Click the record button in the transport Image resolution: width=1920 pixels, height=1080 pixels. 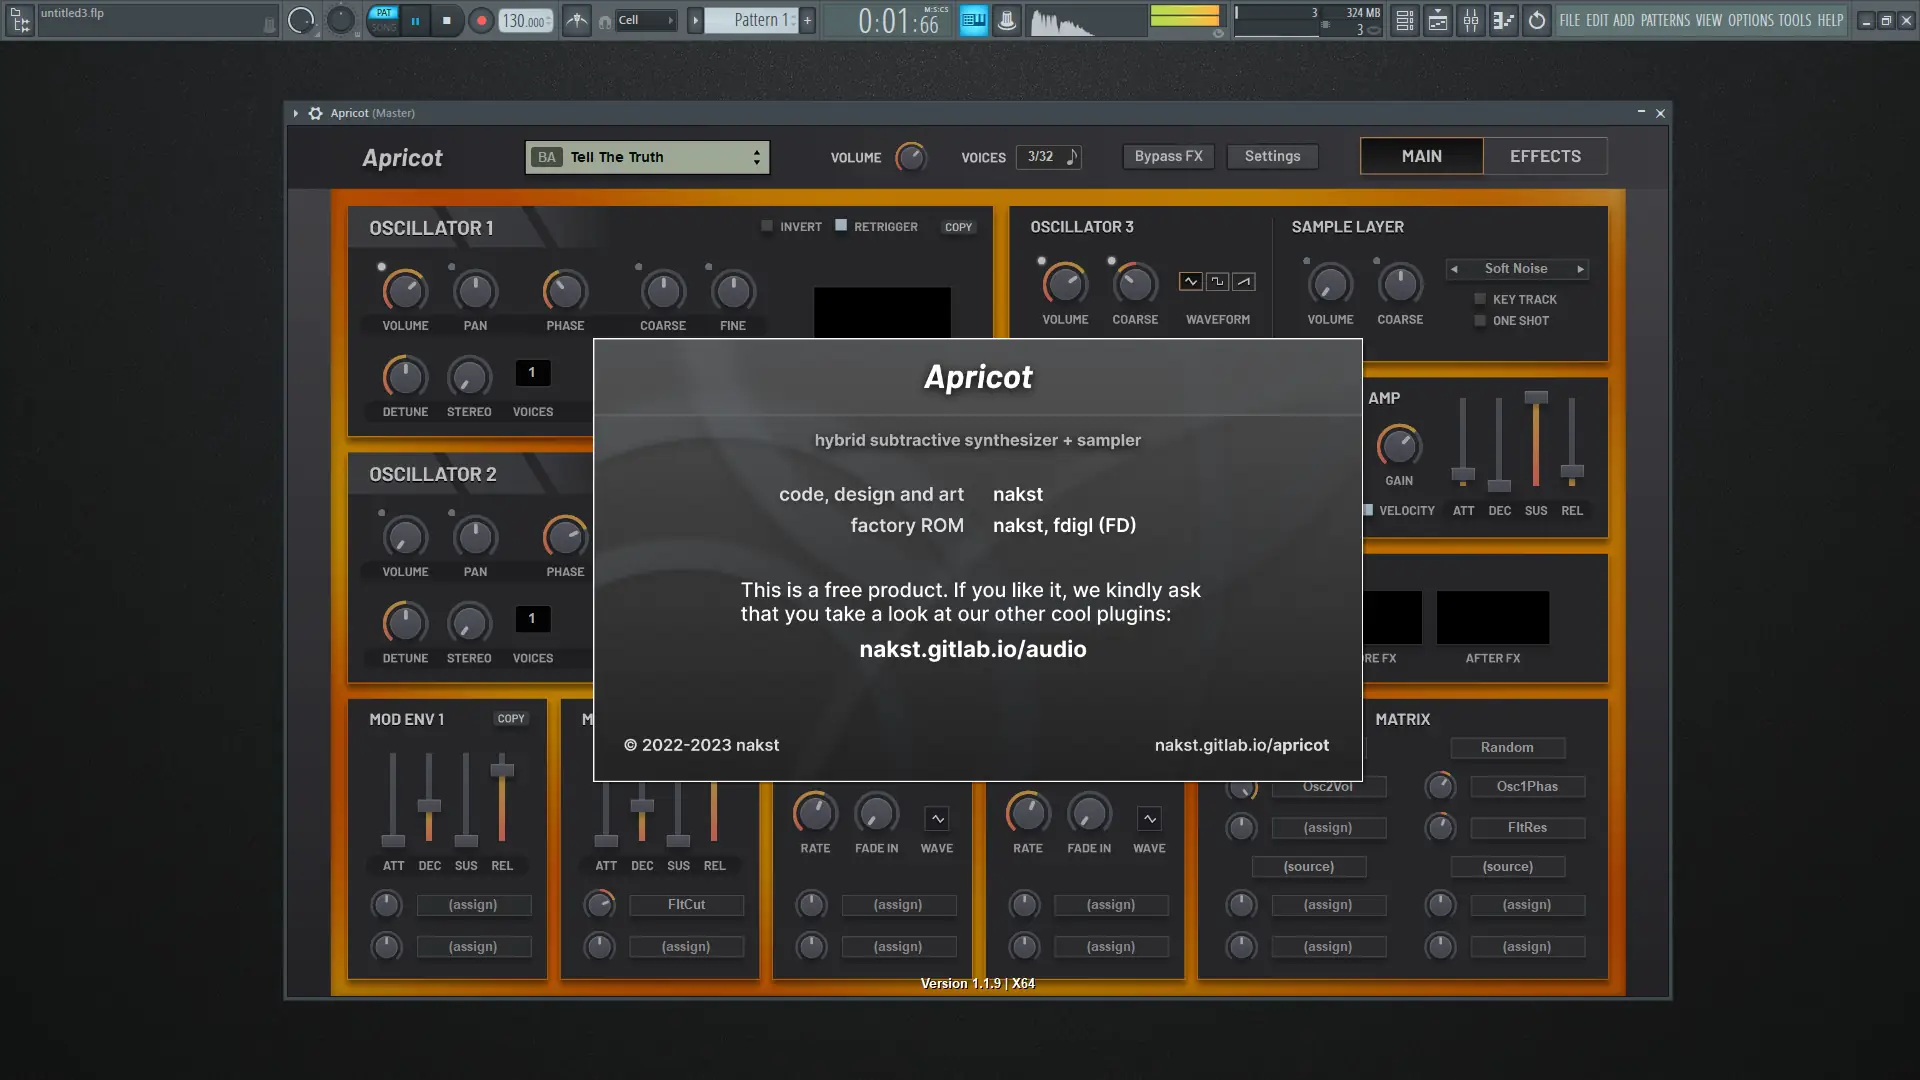(x=481, y=20)
